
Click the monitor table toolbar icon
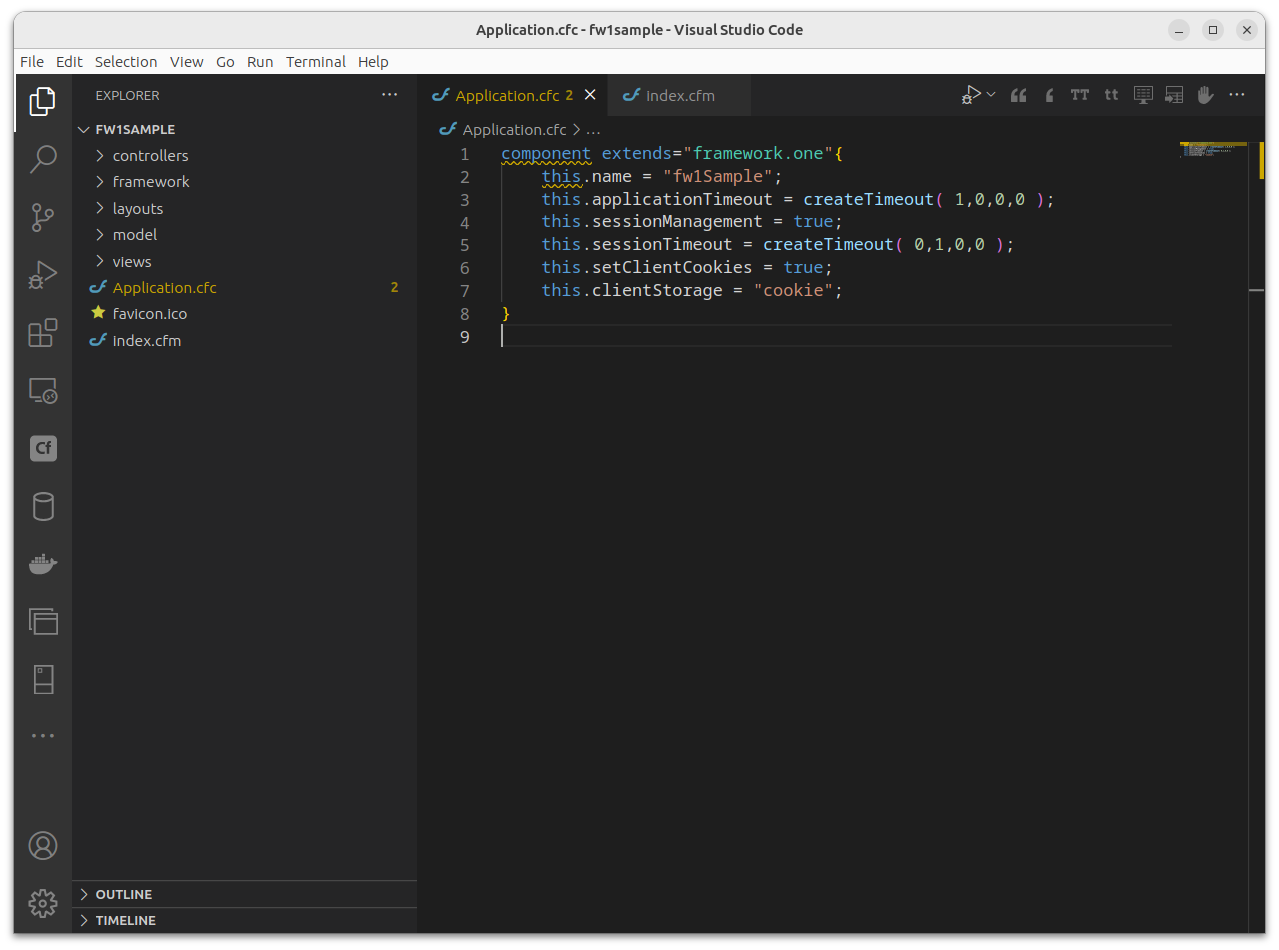click(x=1143, y=95)
